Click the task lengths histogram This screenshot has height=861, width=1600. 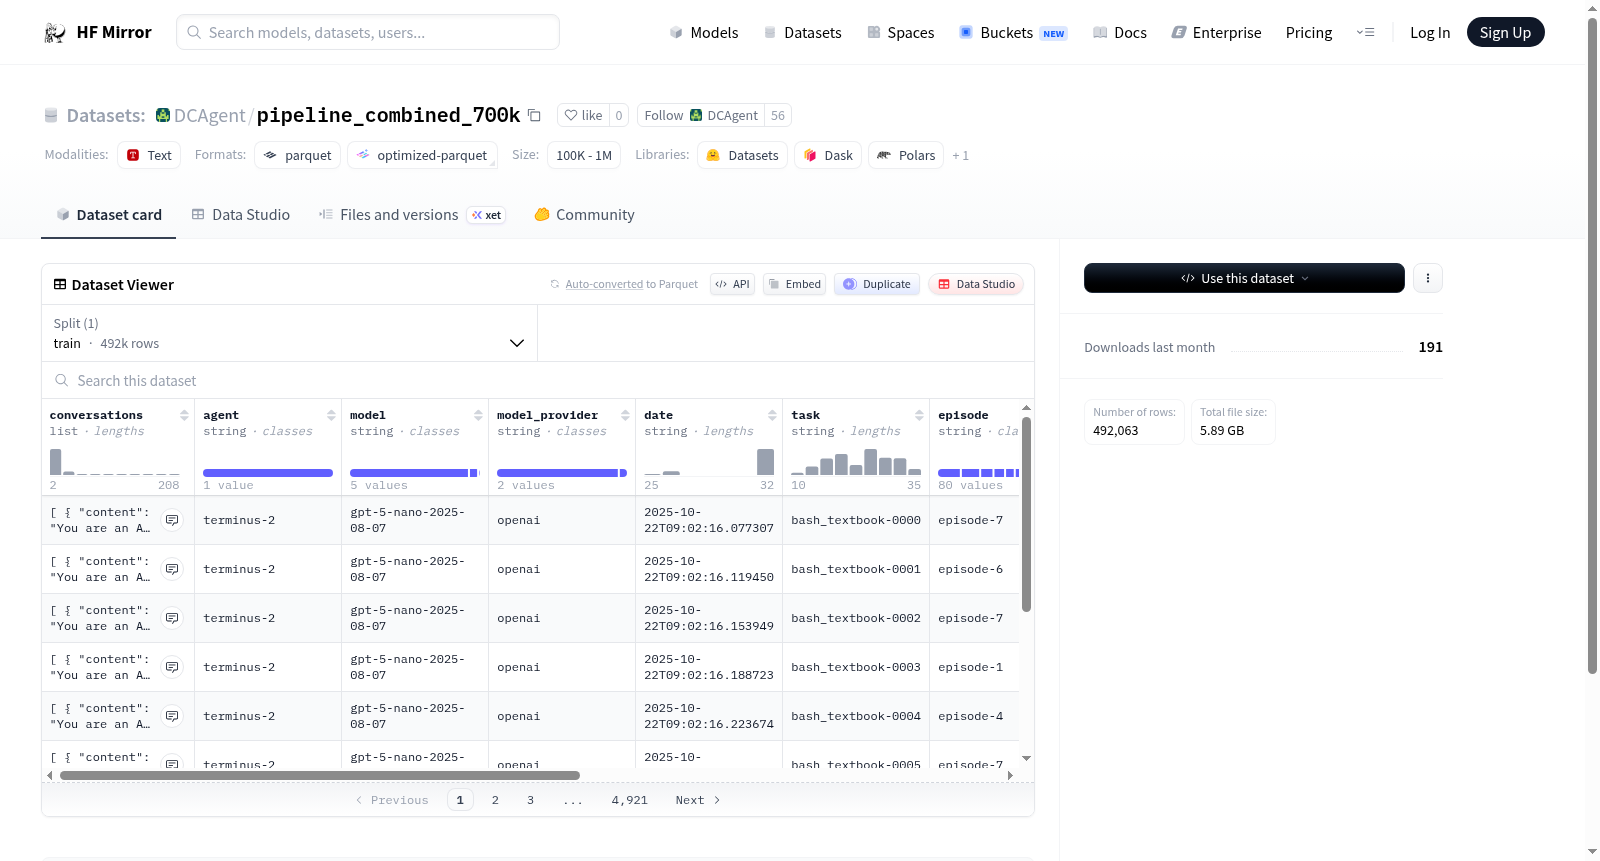[856, 462]
